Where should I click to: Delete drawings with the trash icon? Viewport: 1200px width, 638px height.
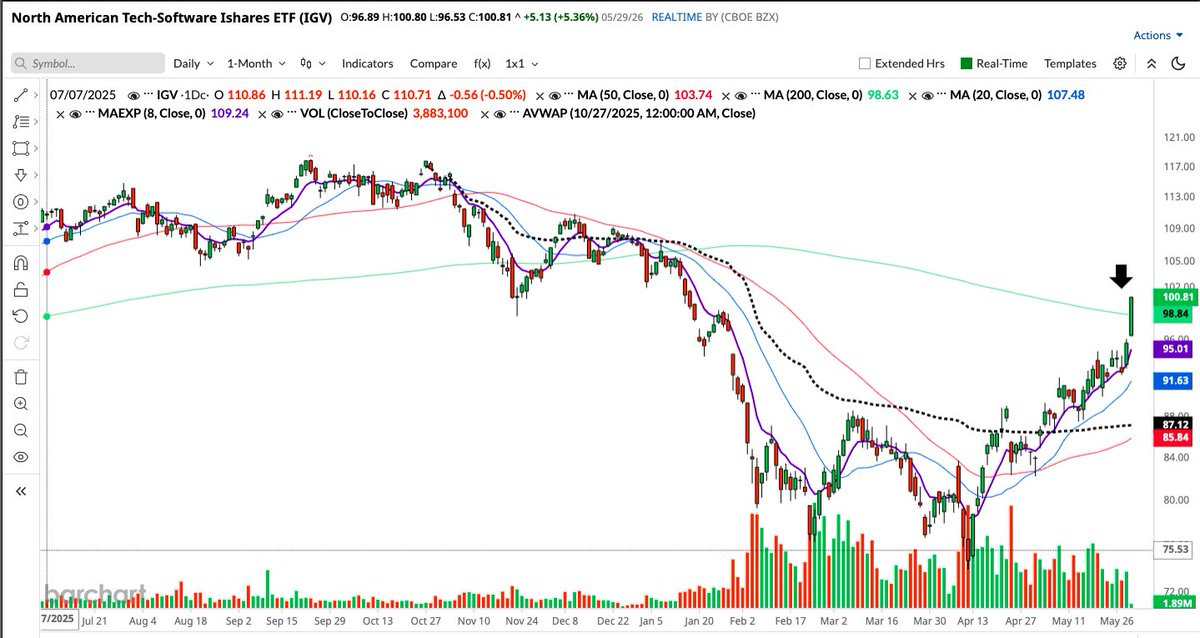point(21,377)
